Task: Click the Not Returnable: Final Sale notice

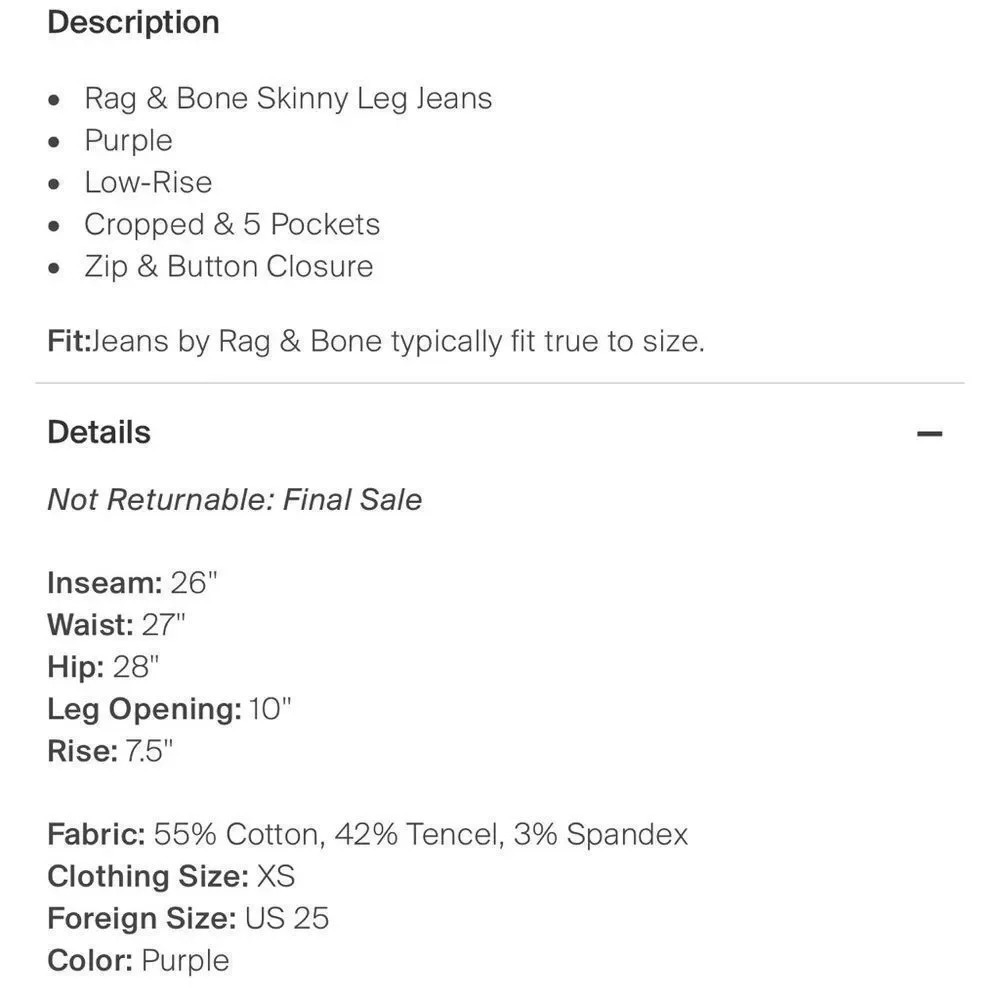Action: [235, 499]
